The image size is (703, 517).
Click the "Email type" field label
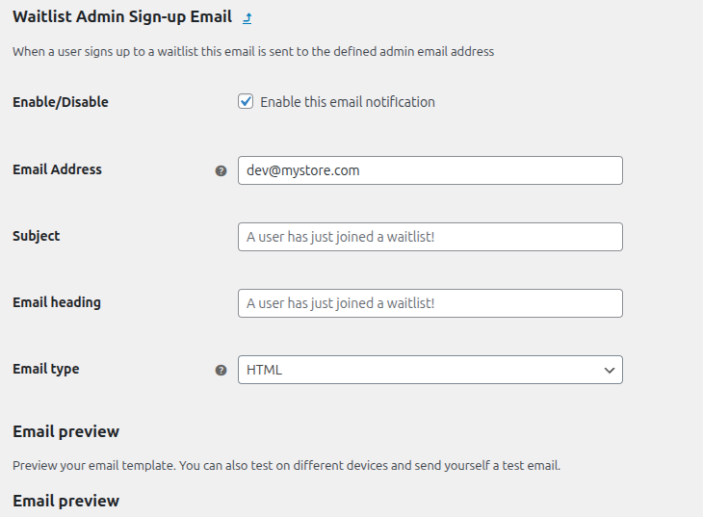point(46,369)
